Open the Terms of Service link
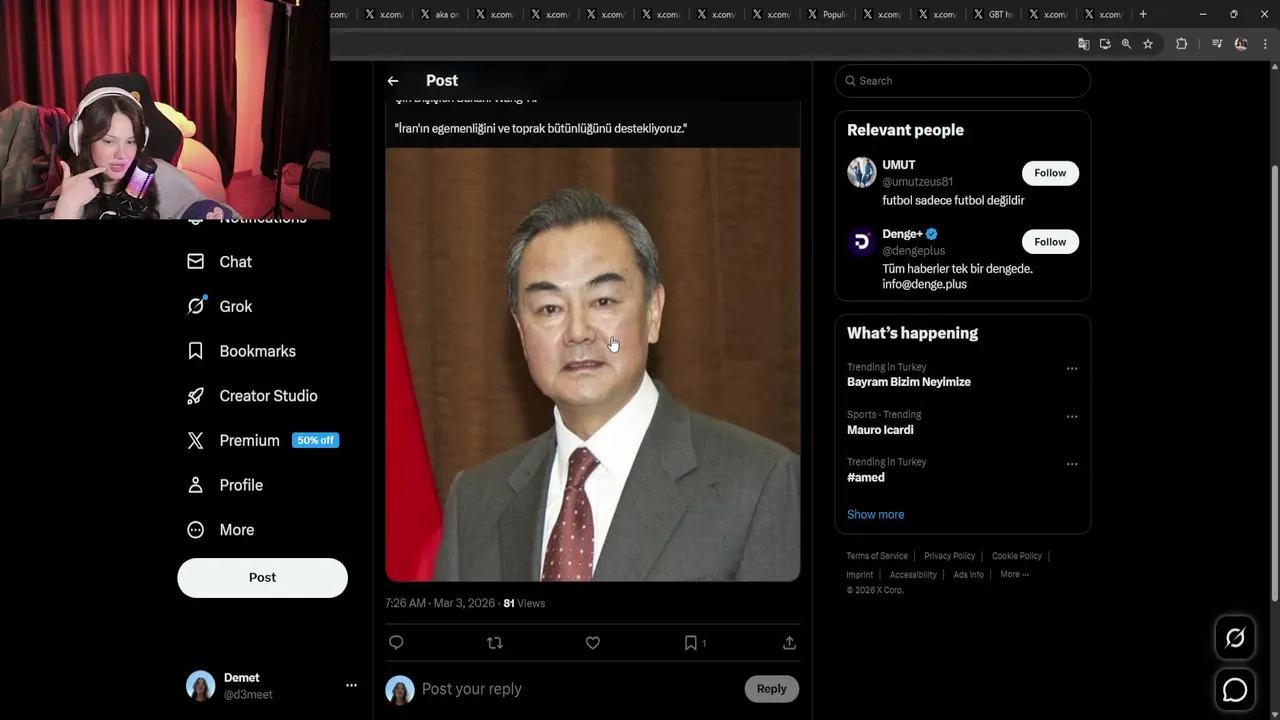The height and width of the screenshot is (720, 1280). 877,556
